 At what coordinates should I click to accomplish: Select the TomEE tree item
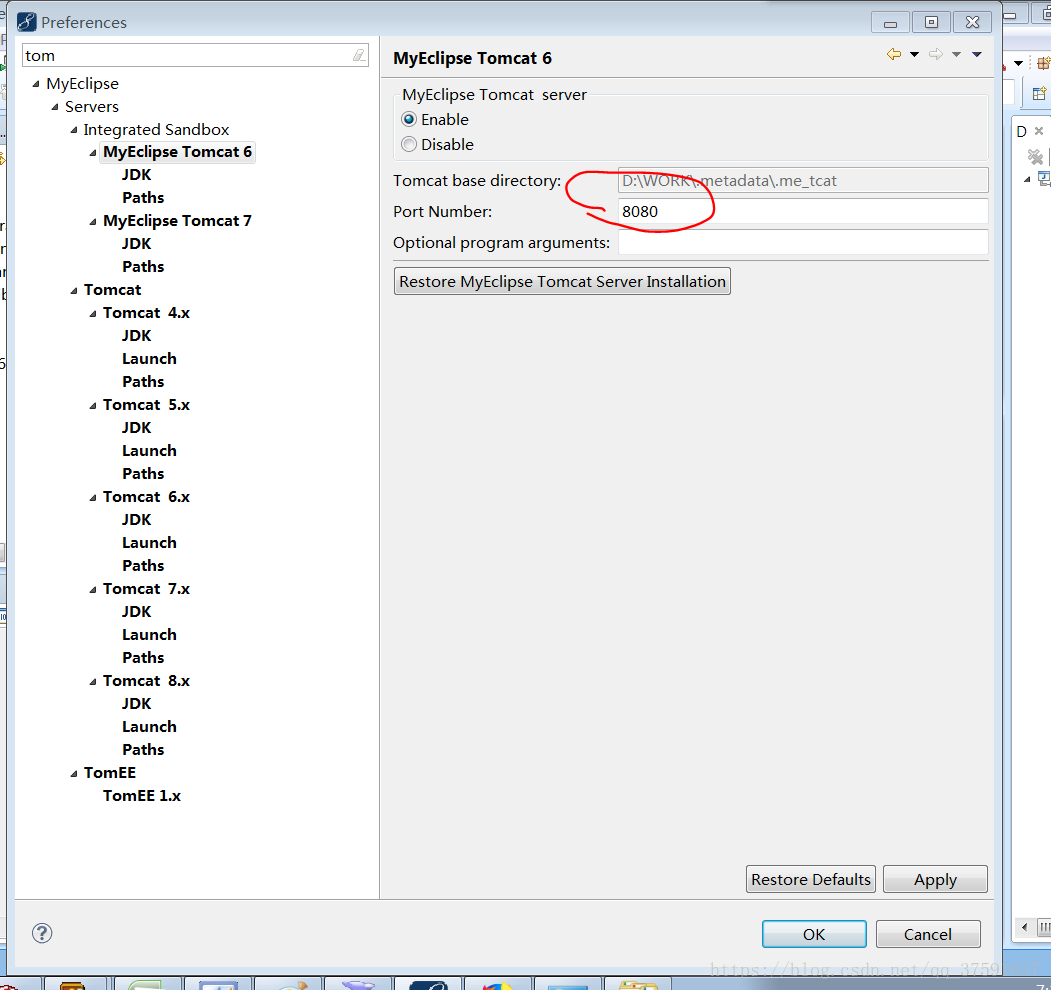click(110, 773)
